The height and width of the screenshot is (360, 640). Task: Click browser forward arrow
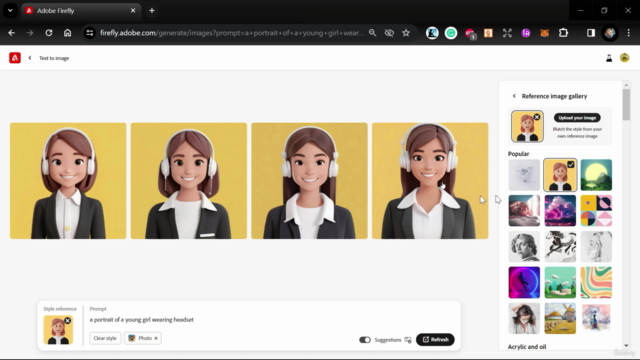pos(30,33)
